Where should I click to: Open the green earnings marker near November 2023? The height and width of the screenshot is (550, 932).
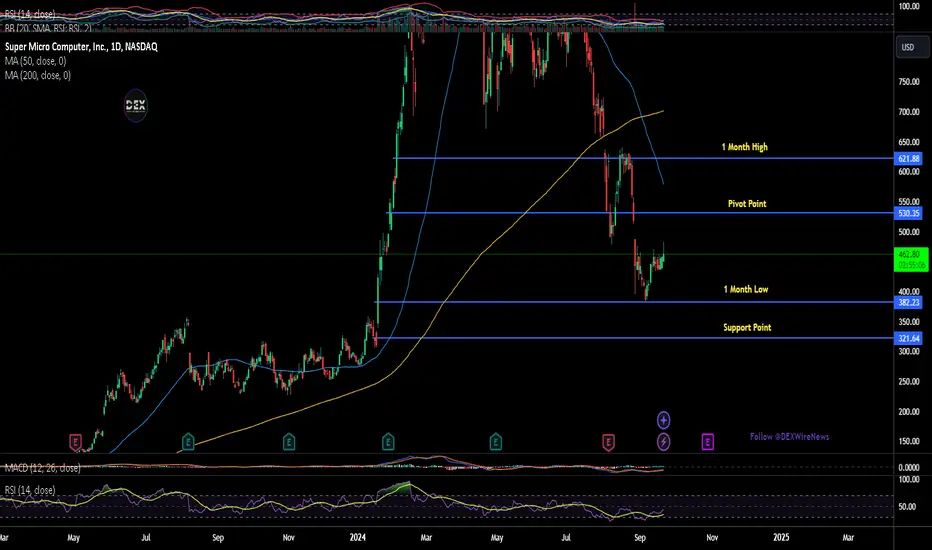click(x=289, y=442)
